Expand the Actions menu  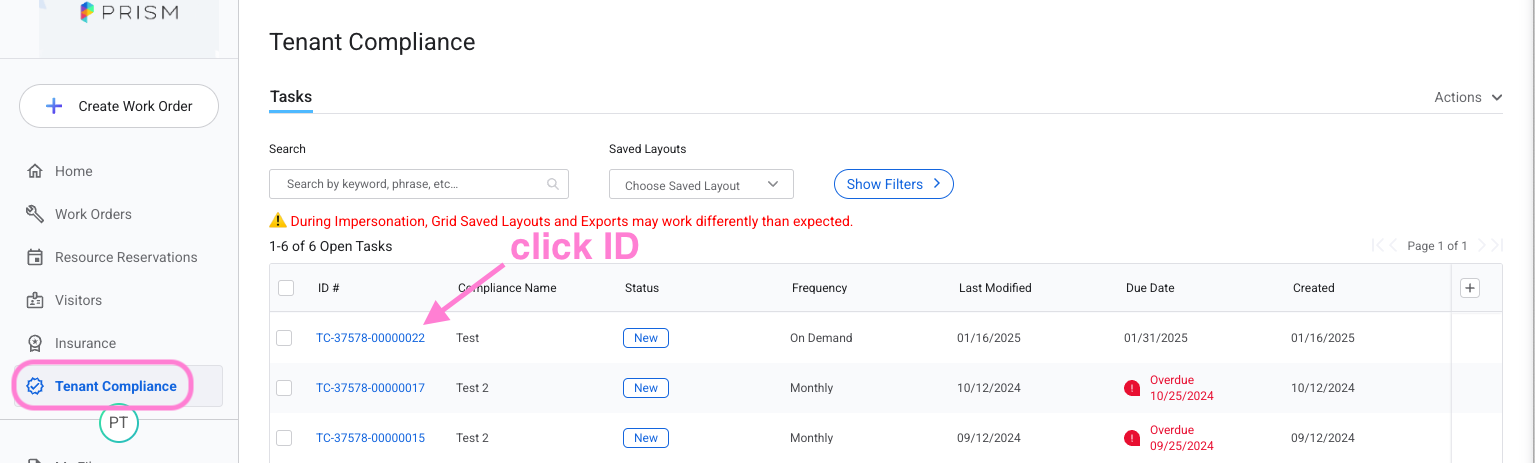click(1468, 97)
